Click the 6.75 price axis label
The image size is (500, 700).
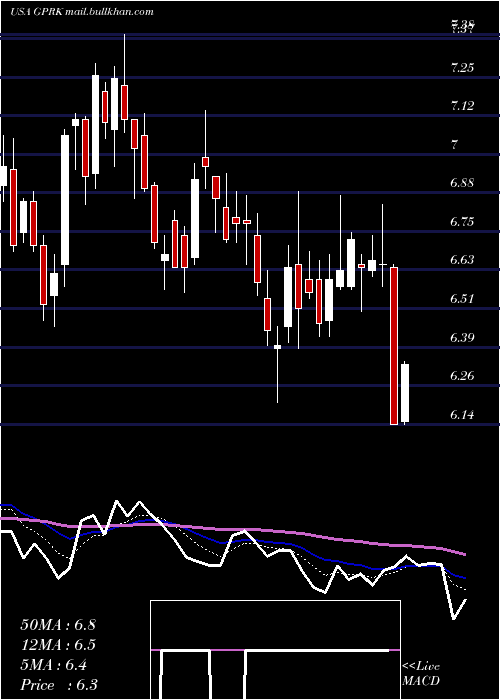pyautogui.click(x=462, y=222)
